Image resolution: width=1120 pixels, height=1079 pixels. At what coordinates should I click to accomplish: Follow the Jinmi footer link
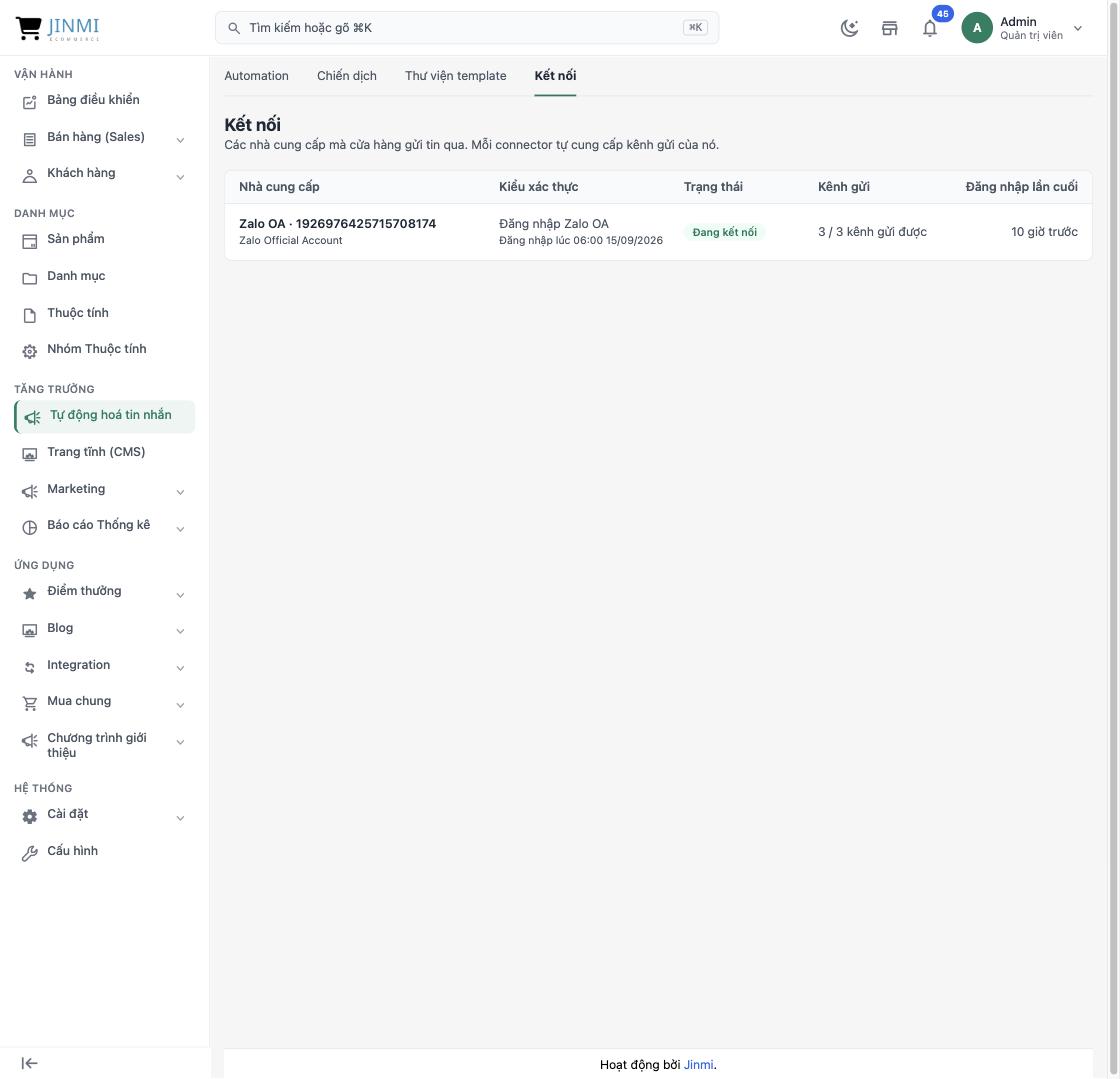[698, 1065]
